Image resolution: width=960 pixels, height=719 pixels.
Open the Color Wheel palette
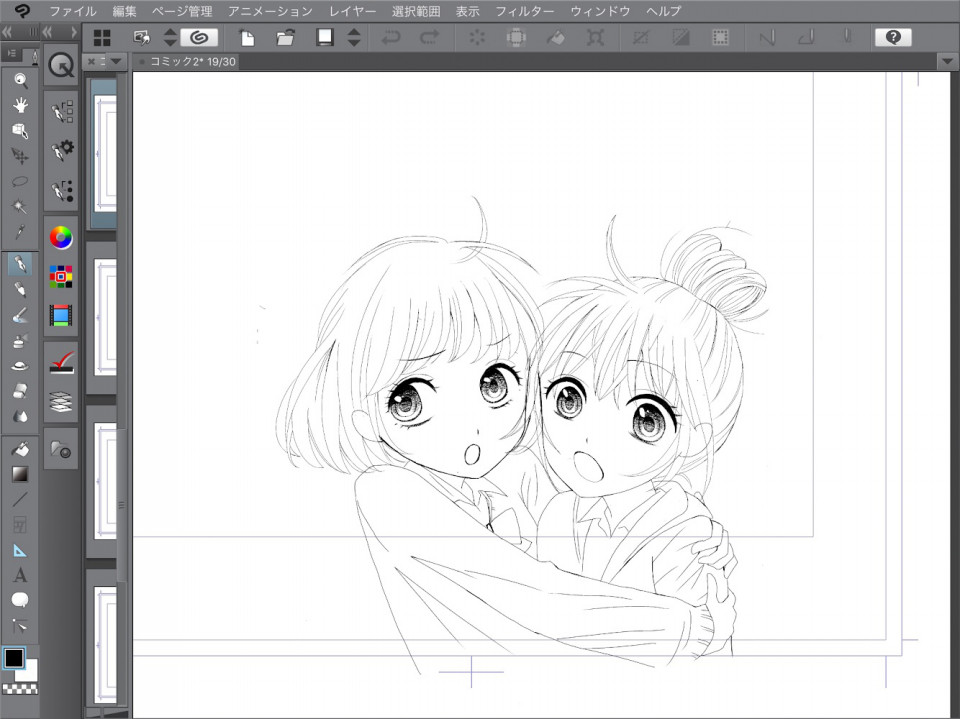point(61,238)
